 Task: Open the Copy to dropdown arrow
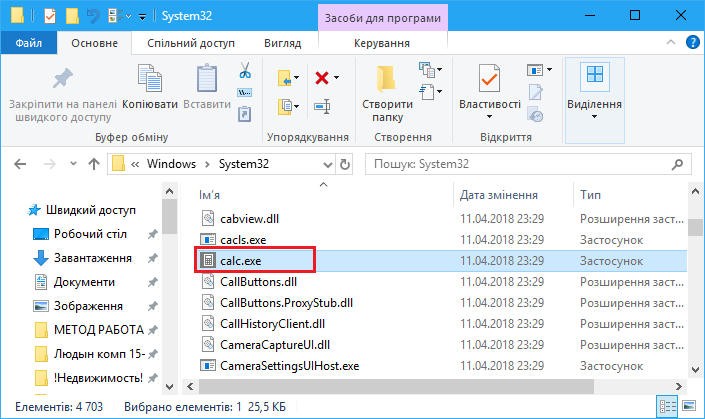(x=296, y=107)
